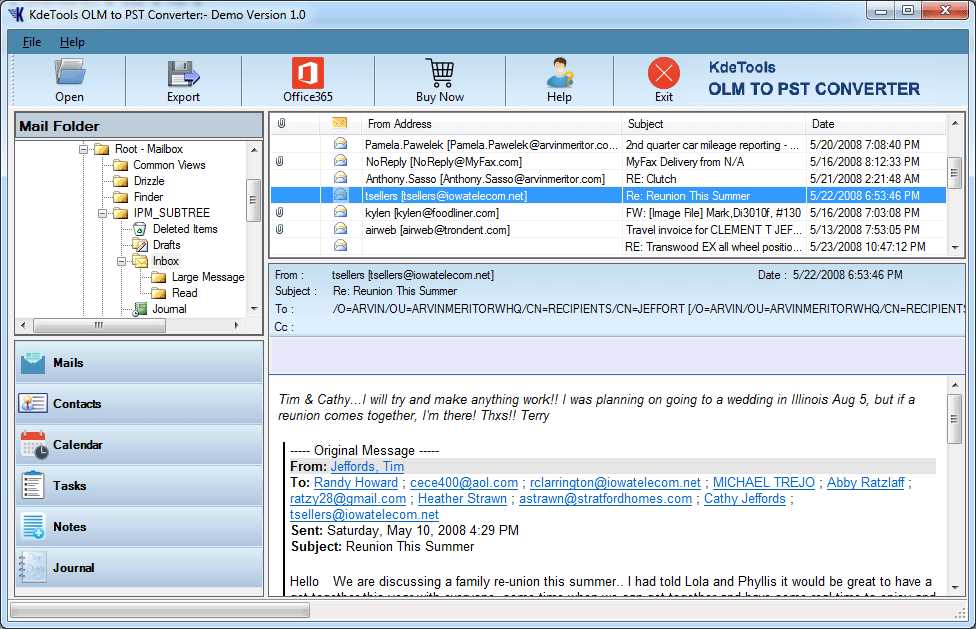Select the Finder folder

(x=148, y=197)
